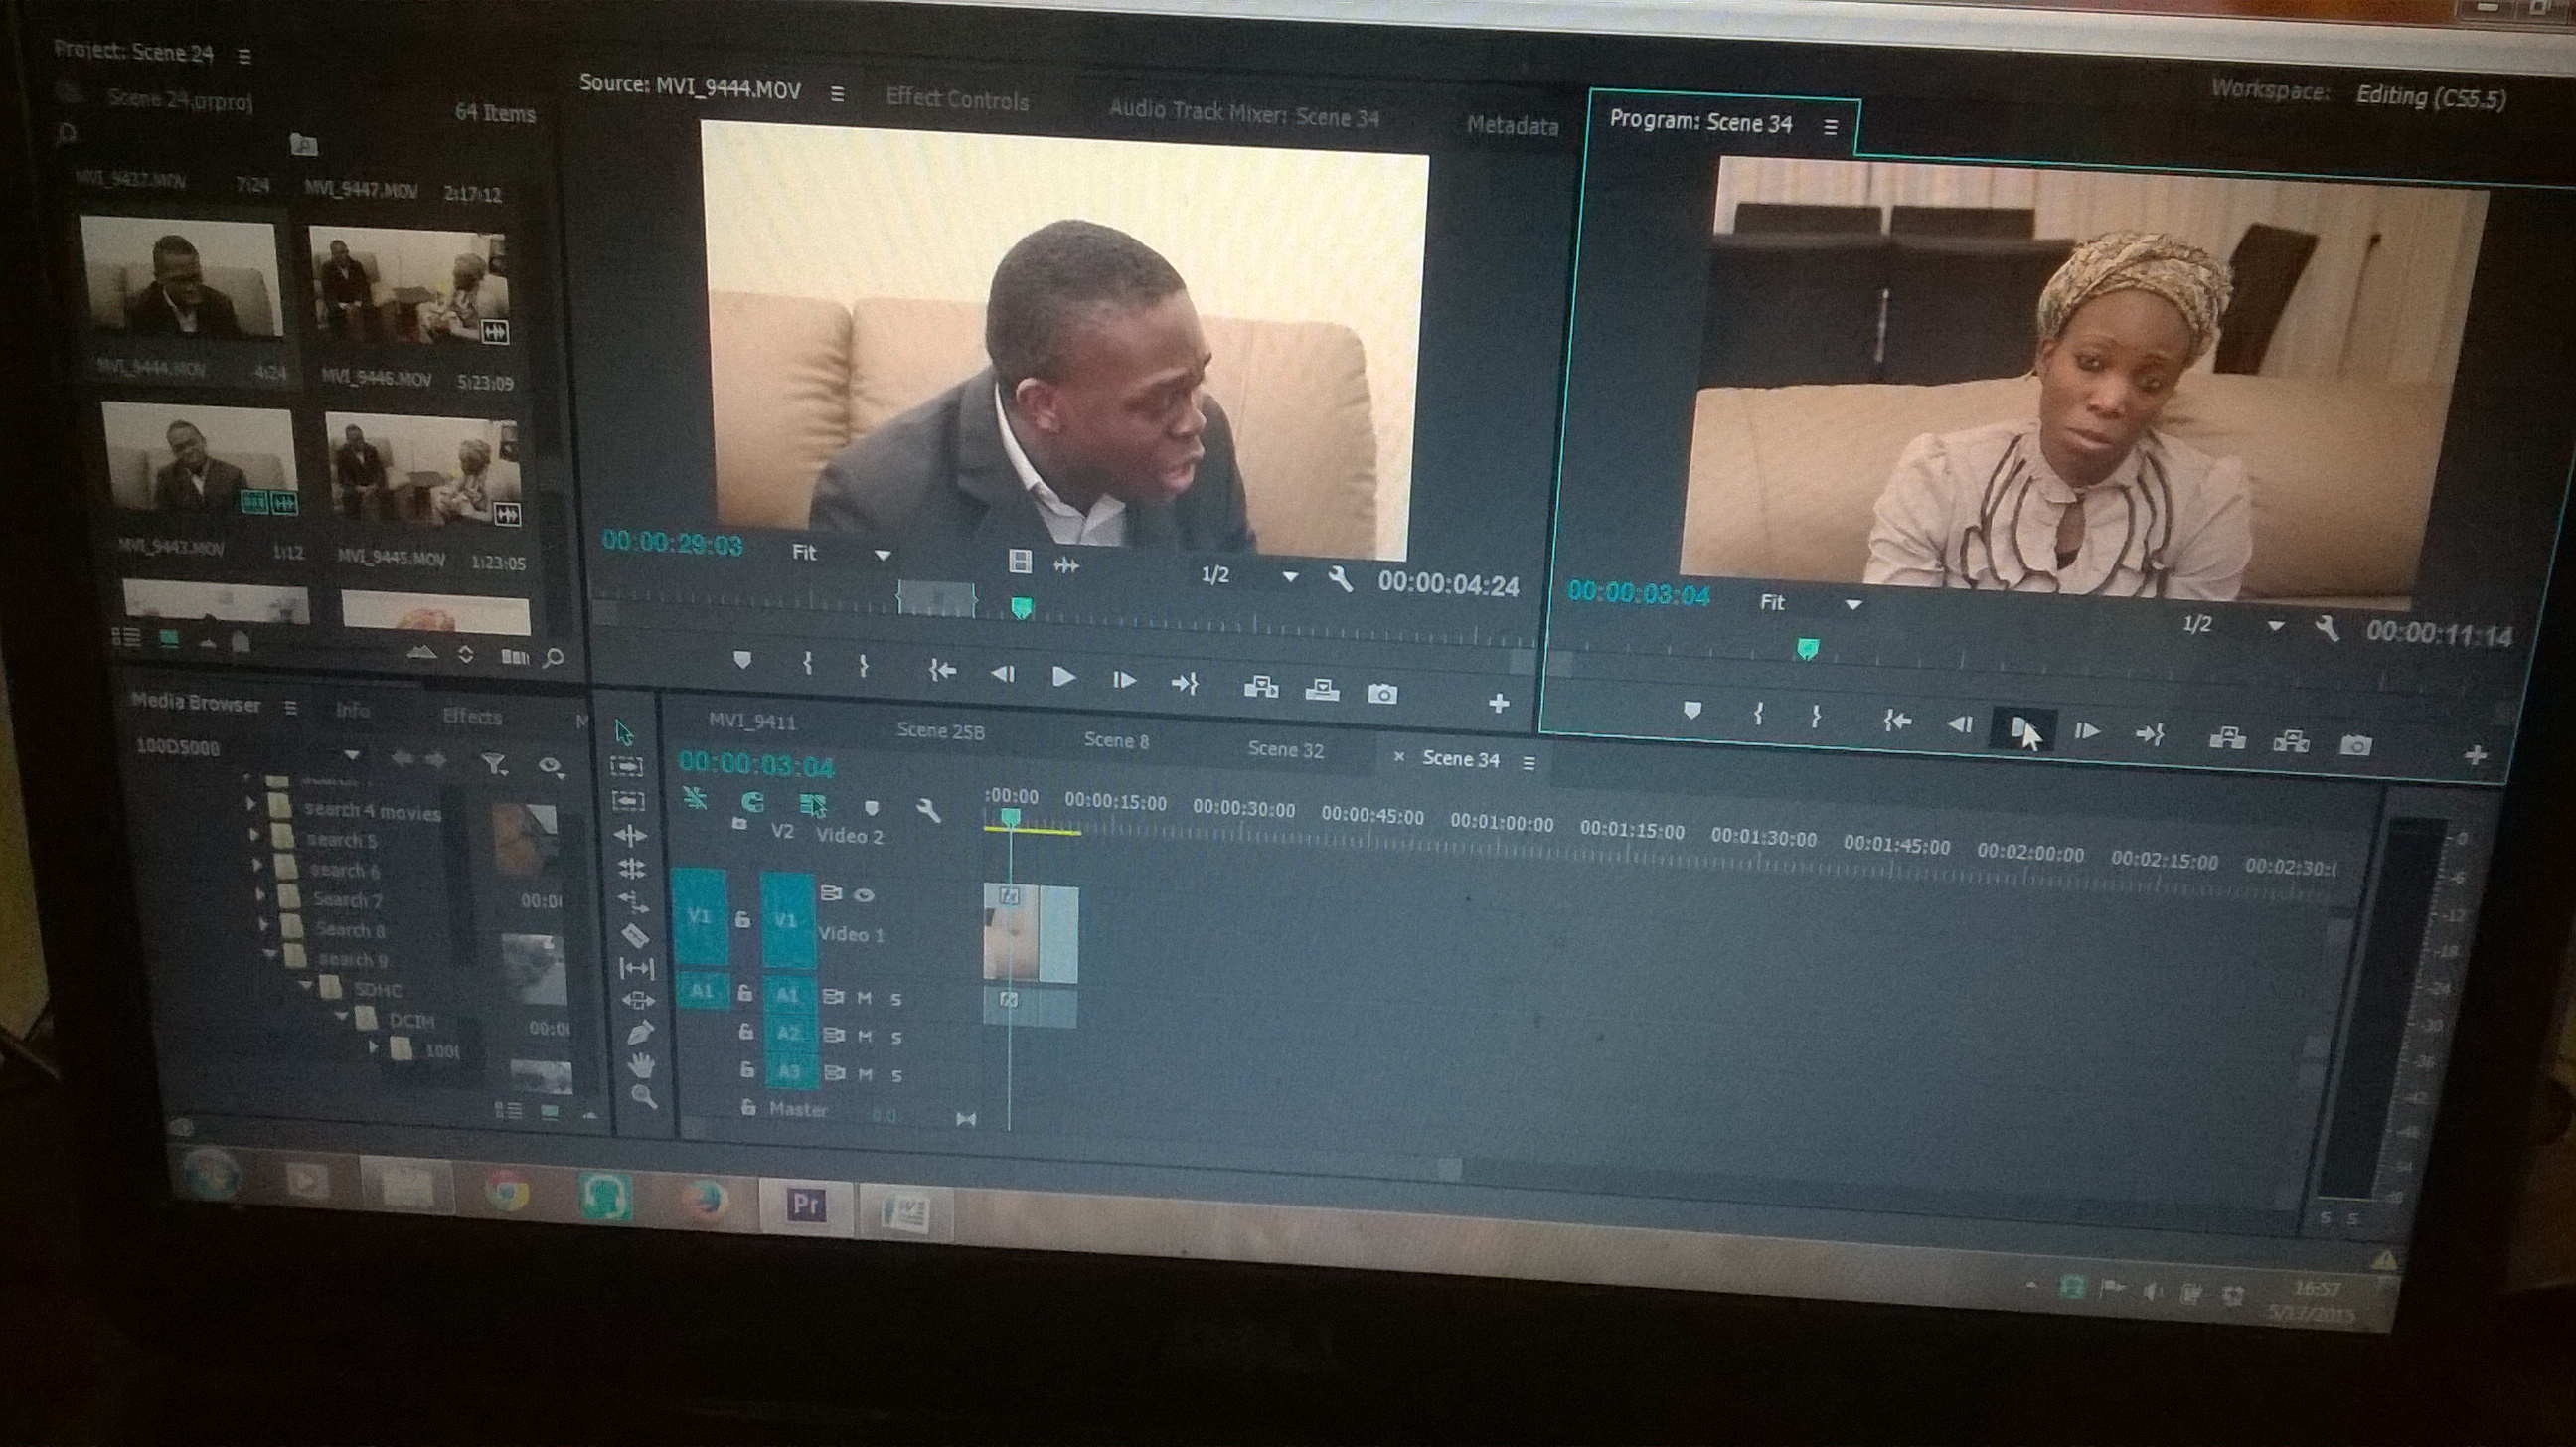Toggle Snap in the timeline header
The width and height of the screenshot is (2576, 1447).
[752, 802]
